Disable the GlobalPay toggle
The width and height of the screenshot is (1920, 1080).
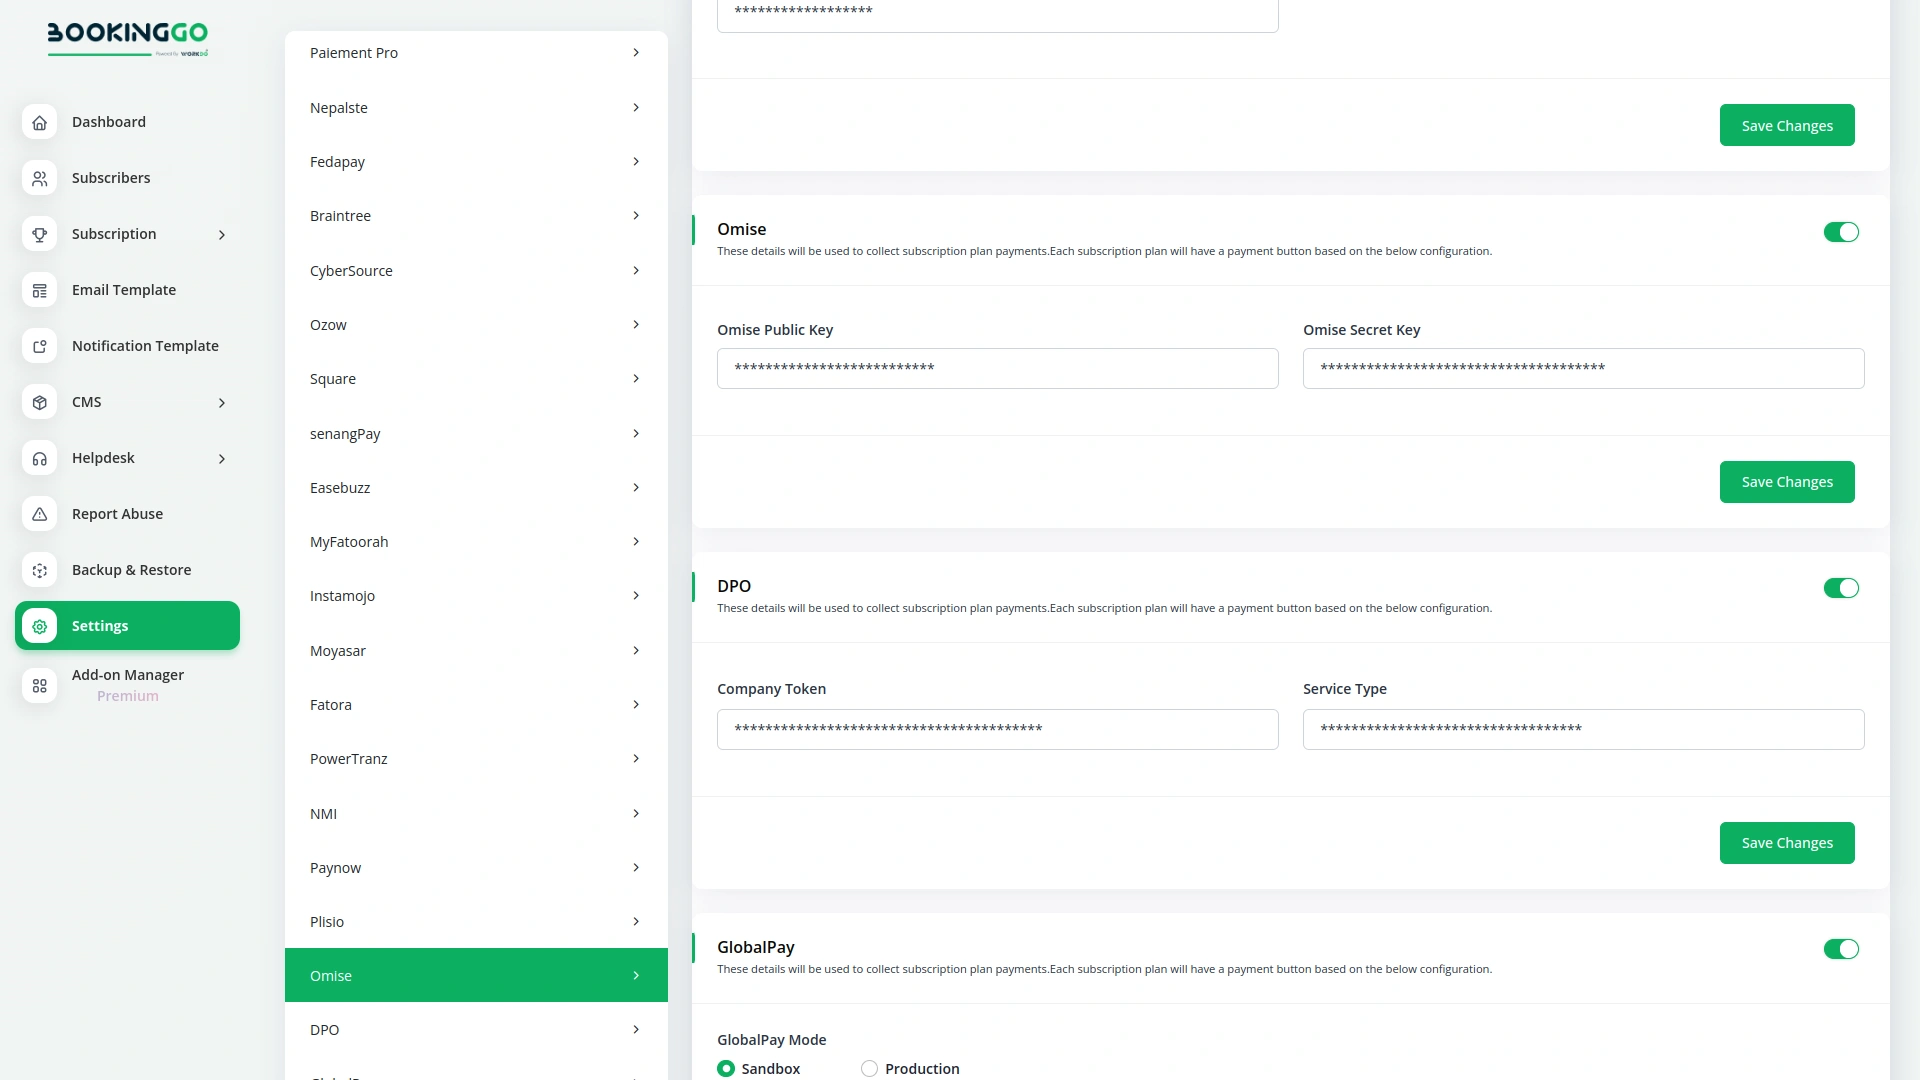1841,948
